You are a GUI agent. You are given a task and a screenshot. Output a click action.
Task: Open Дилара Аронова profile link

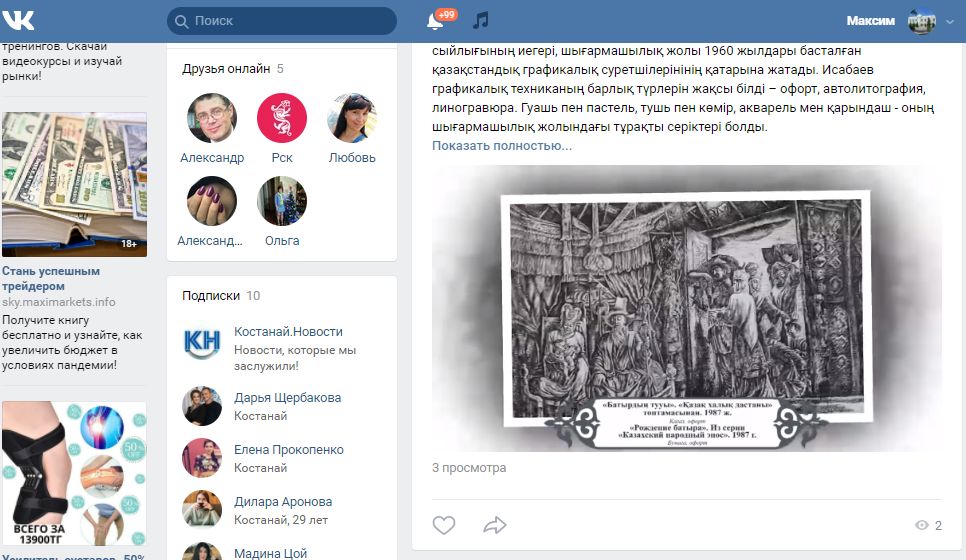283,501
